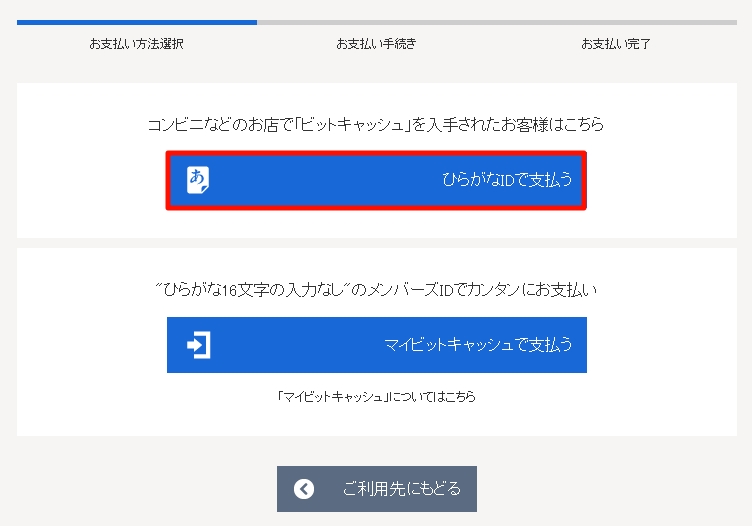752x526 pixels.
Task: Choose マイビットキャッシュで支払う button
Action: tap(376, 345)
